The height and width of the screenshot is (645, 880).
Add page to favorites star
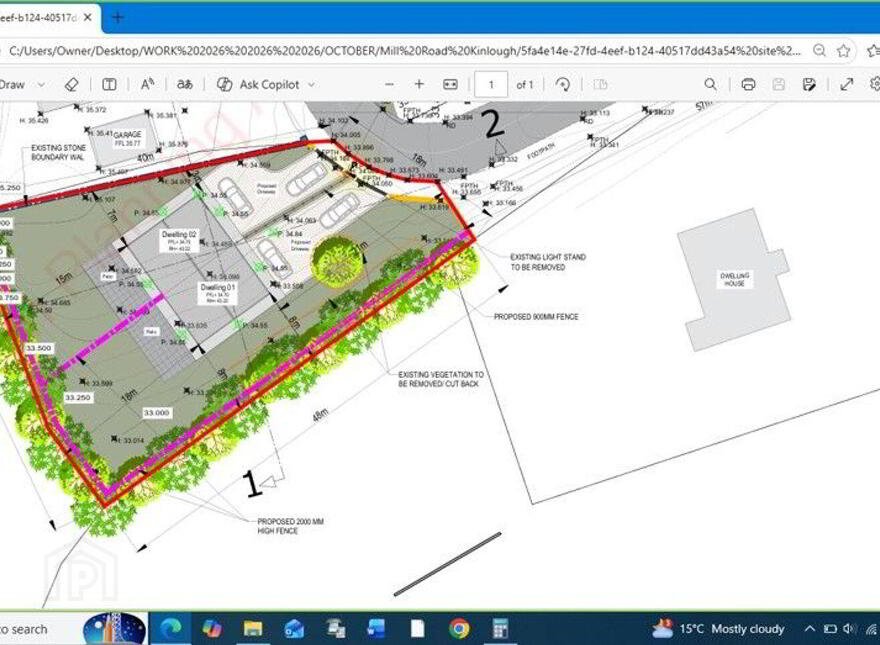pyautogui.click(x=844, y=51)
